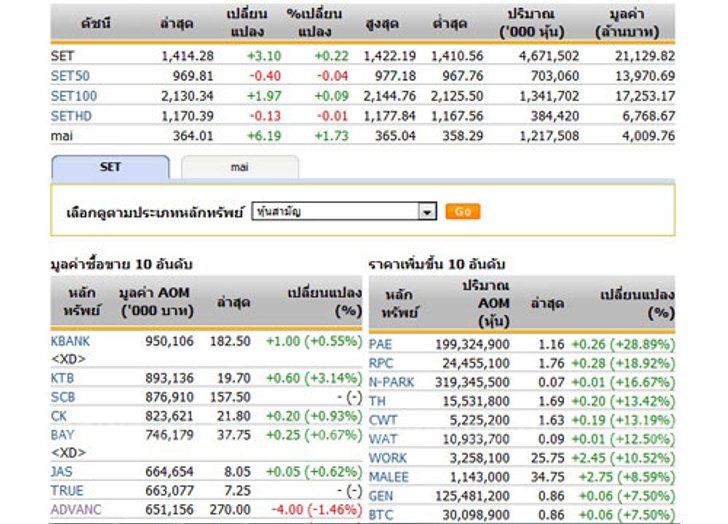Switch to the mai tab
This screenshot has width=728, height=524.
click(240, 168)
